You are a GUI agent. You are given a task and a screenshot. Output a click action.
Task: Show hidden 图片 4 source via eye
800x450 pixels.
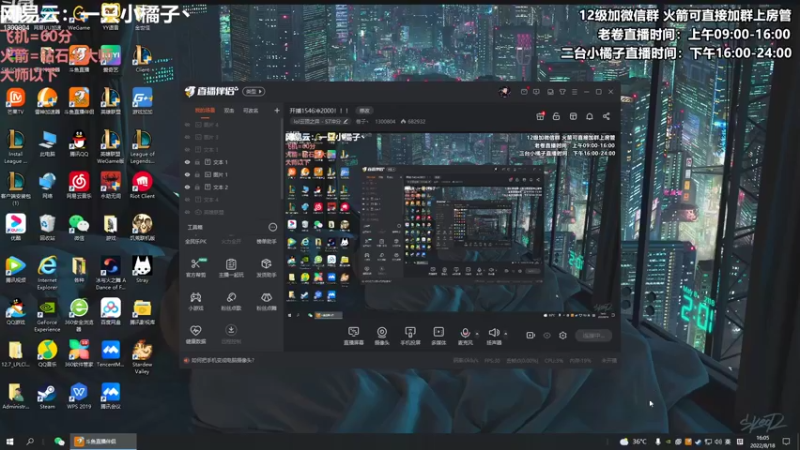coord(187,124)
